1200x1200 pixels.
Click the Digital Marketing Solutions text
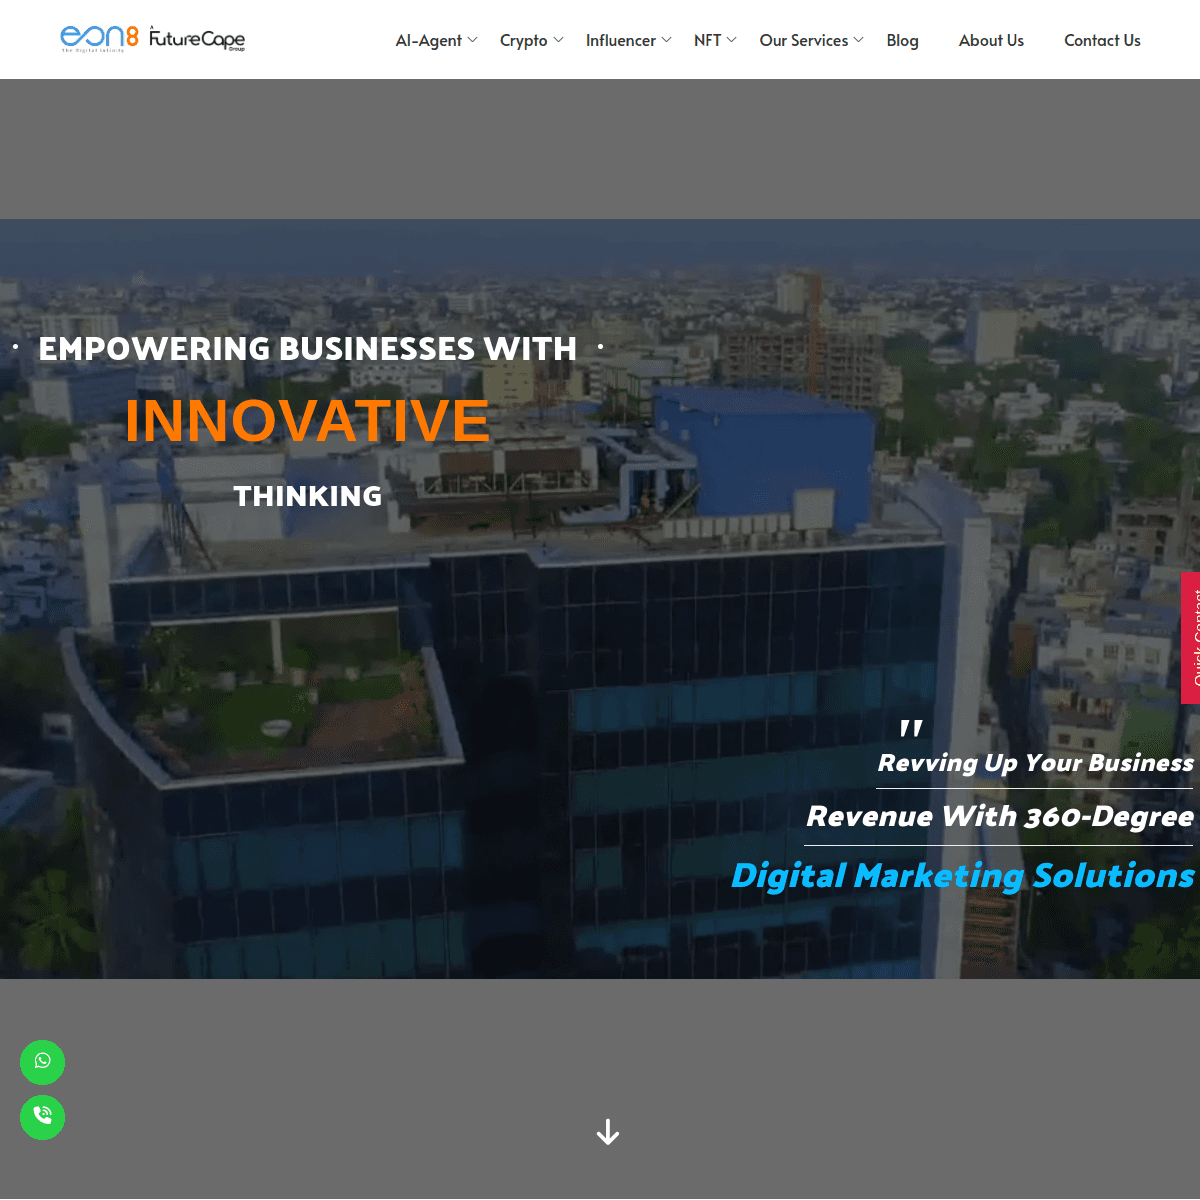962,876
